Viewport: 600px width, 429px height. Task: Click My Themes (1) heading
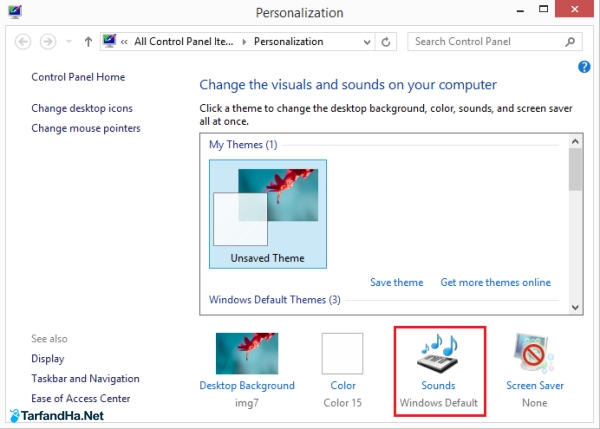[x=243, y=145]
